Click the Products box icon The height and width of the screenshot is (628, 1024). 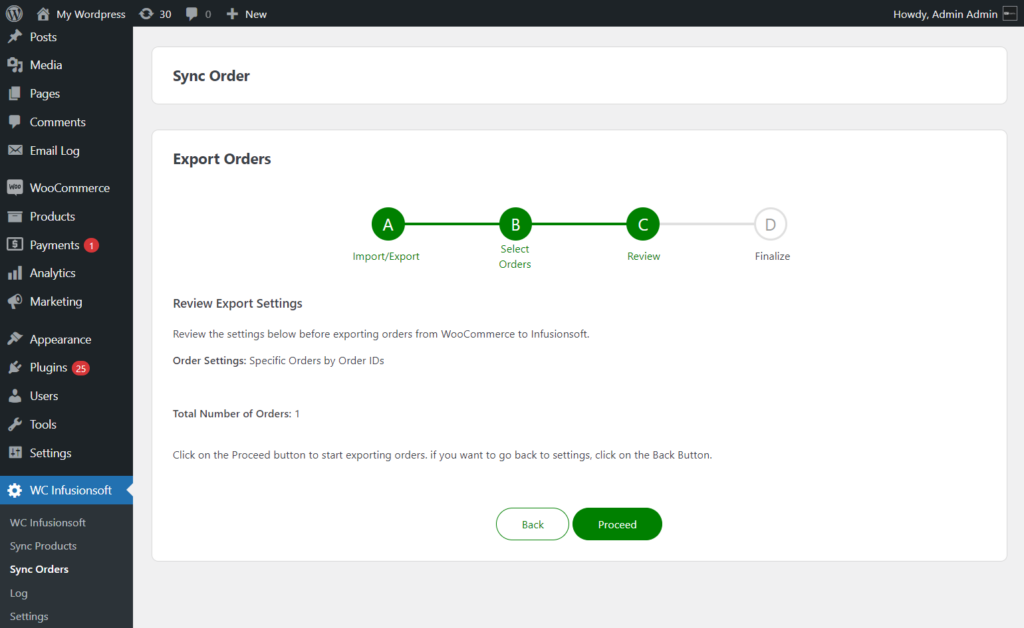[x=15, y=216]
